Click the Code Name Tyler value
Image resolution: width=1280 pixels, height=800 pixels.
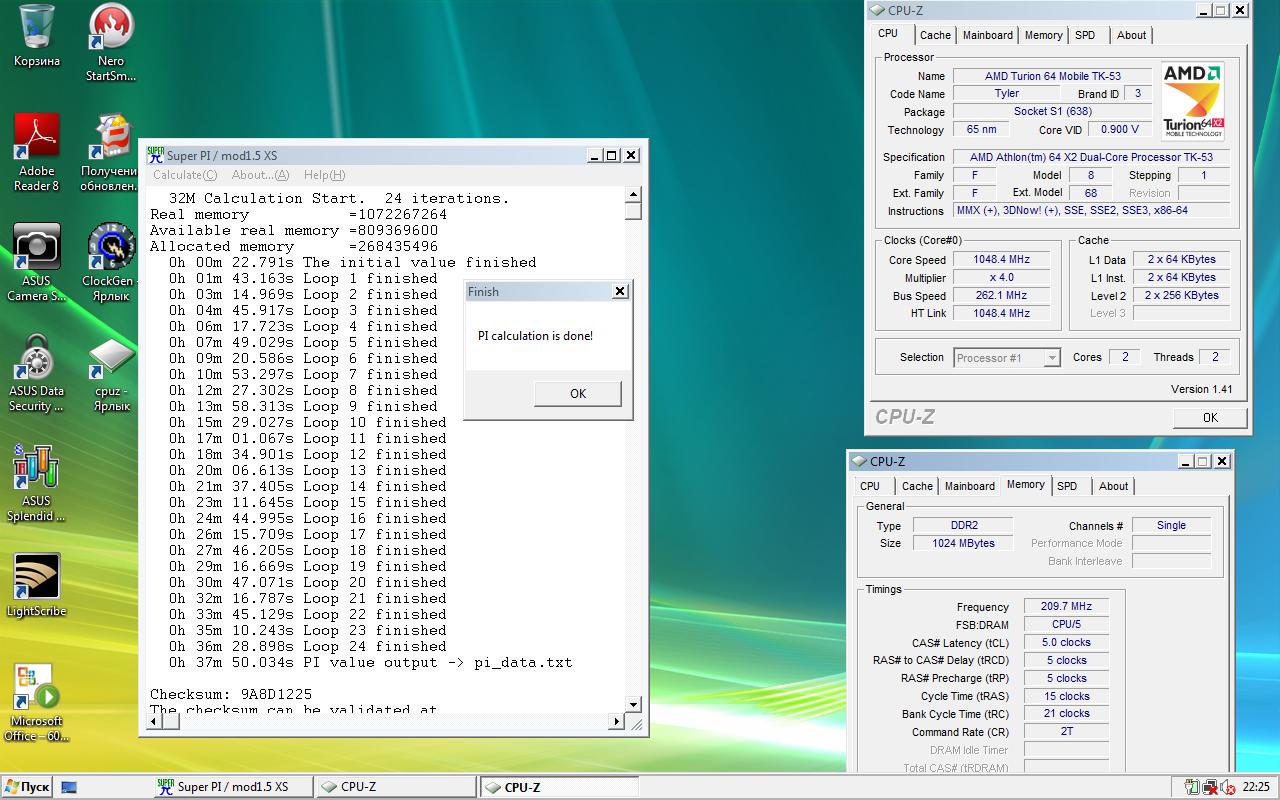1007,93
